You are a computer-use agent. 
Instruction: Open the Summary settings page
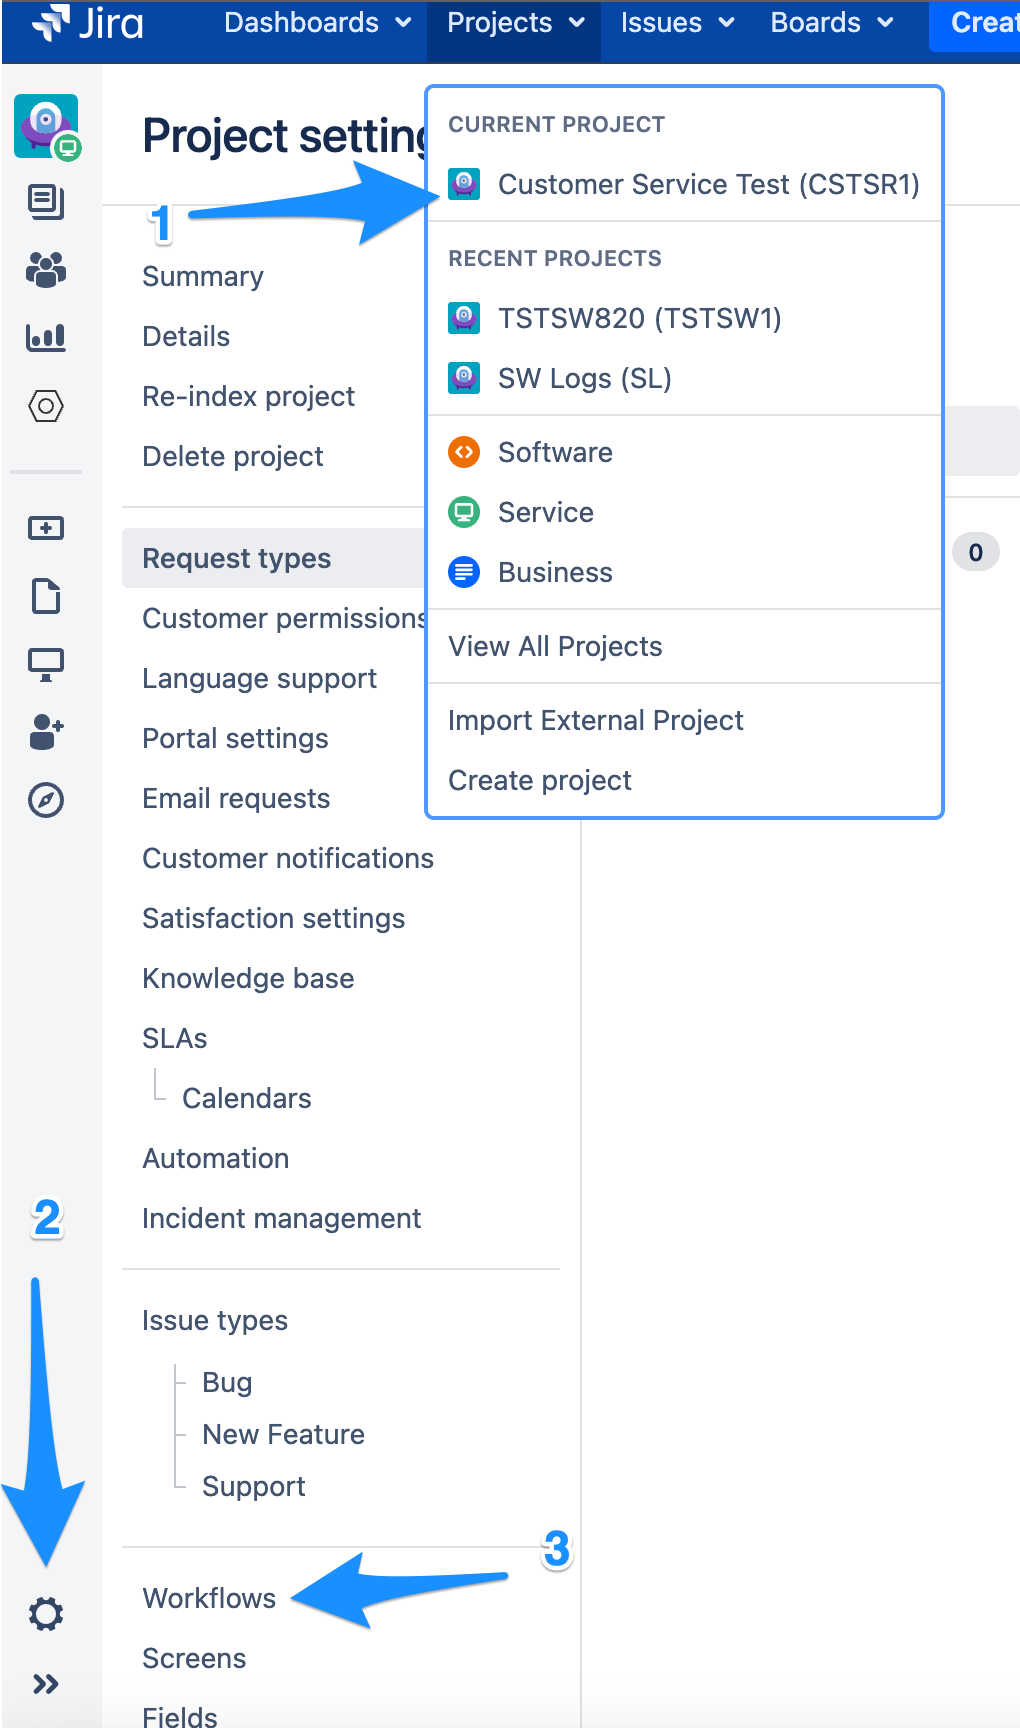(203, 276)
